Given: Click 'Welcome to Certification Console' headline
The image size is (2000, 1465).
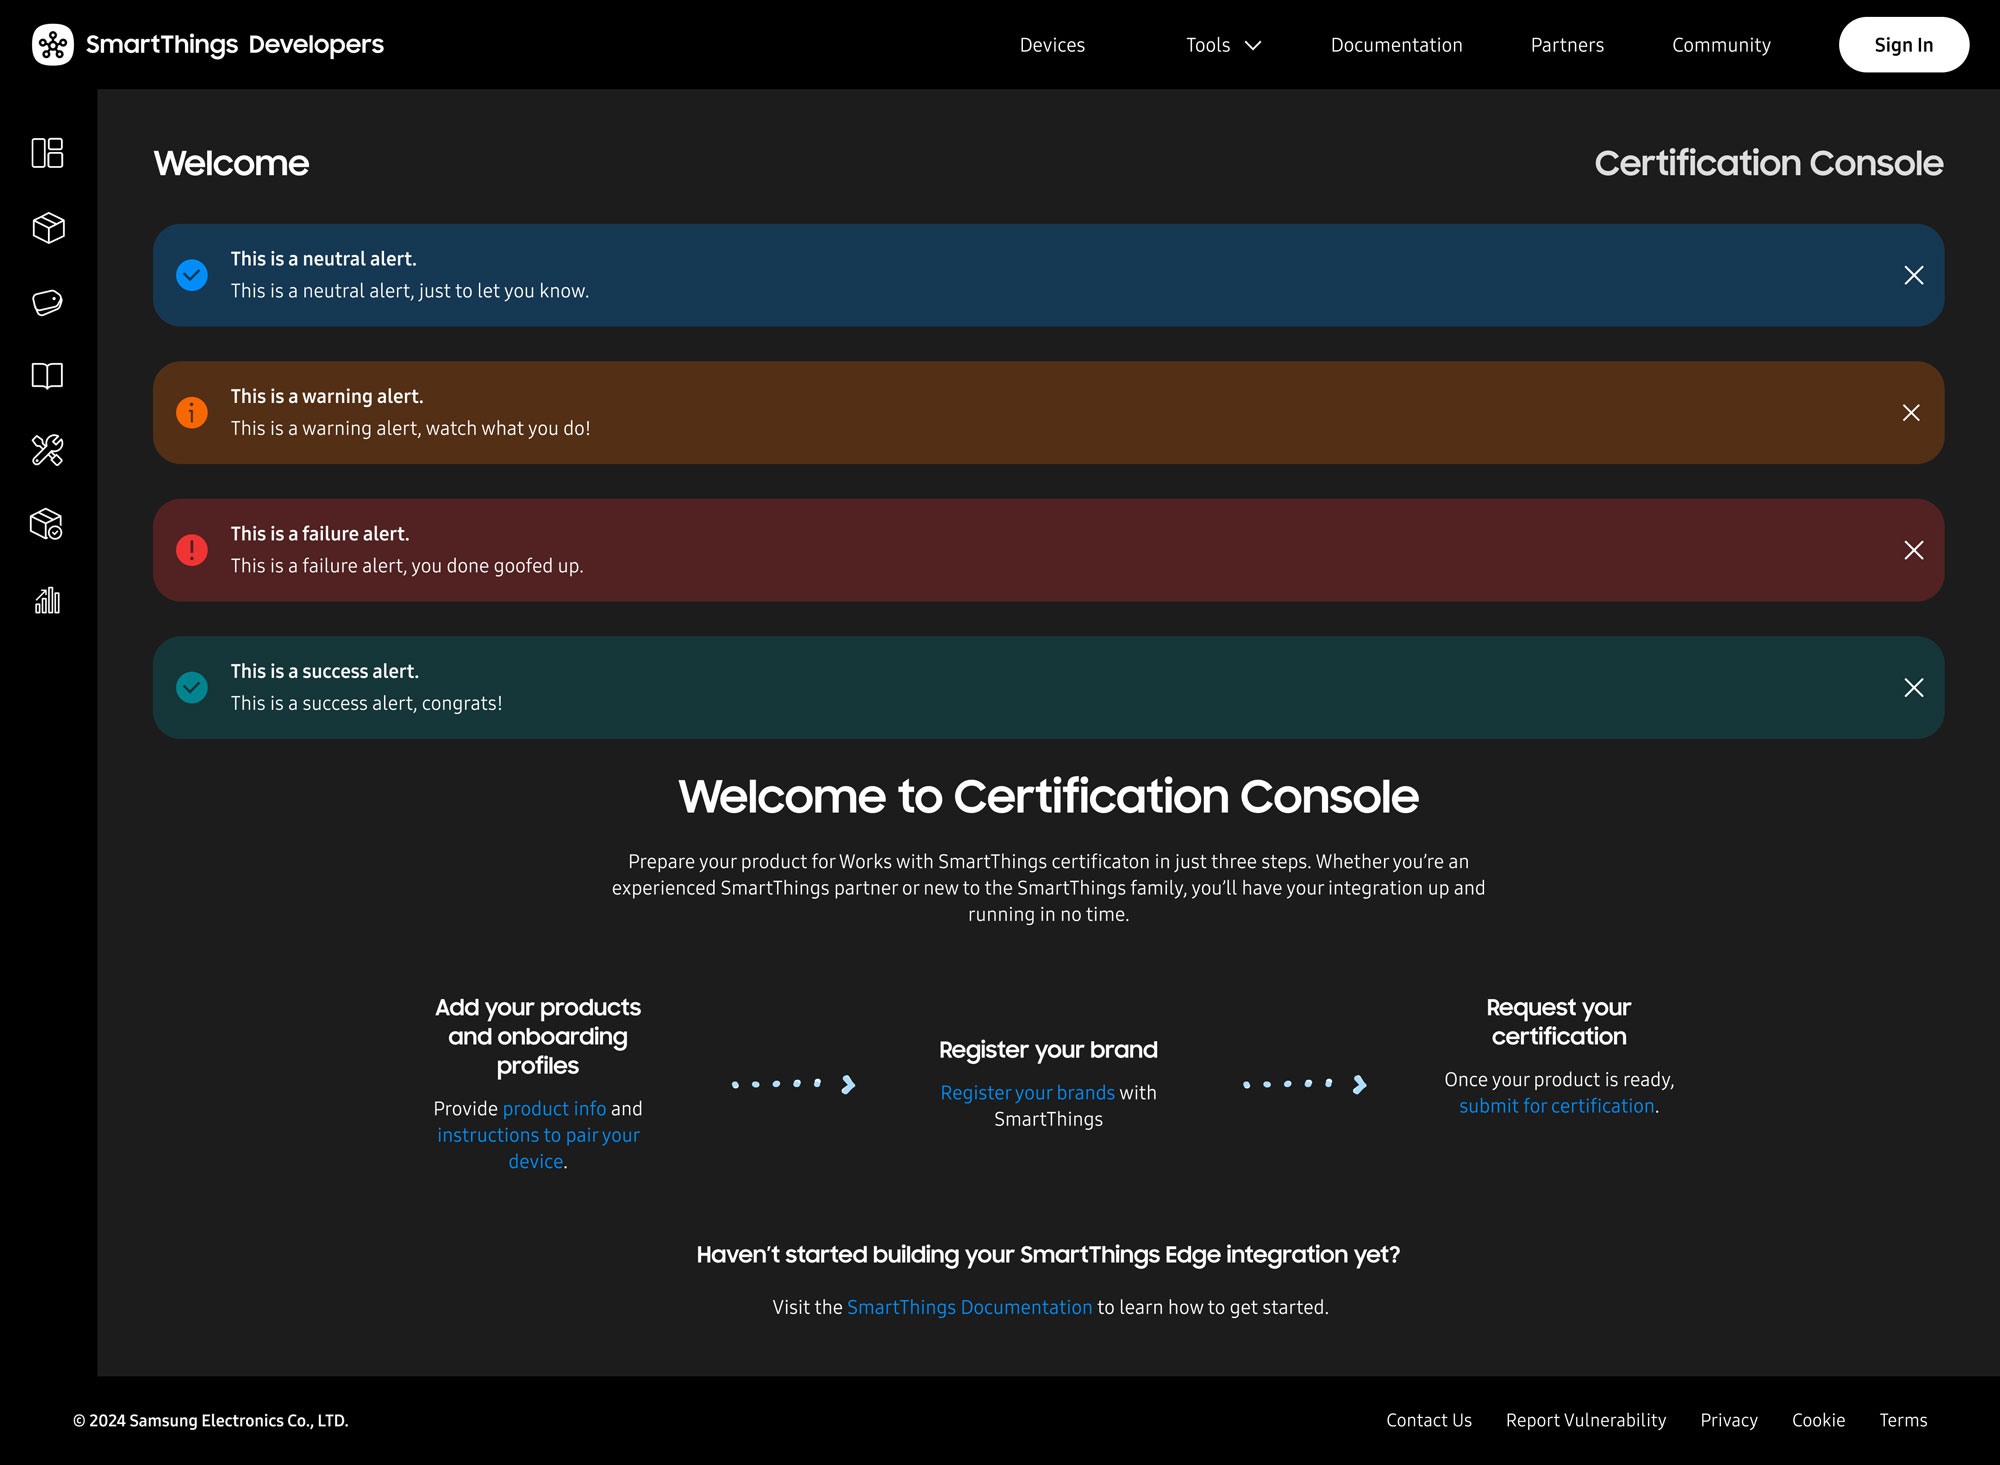Looking at the screenshot, I should click(1048, 797).
